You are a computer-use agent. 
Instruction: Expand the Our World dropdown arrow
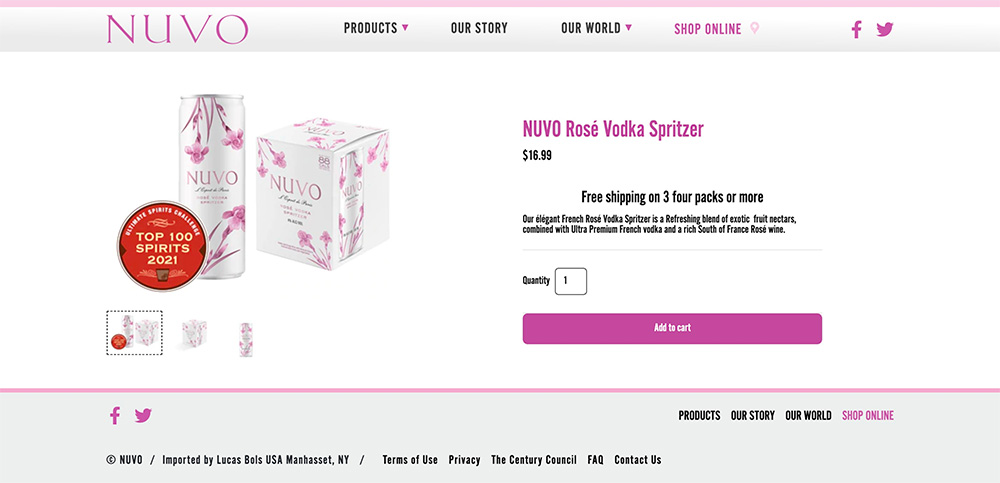pos(628,28)
